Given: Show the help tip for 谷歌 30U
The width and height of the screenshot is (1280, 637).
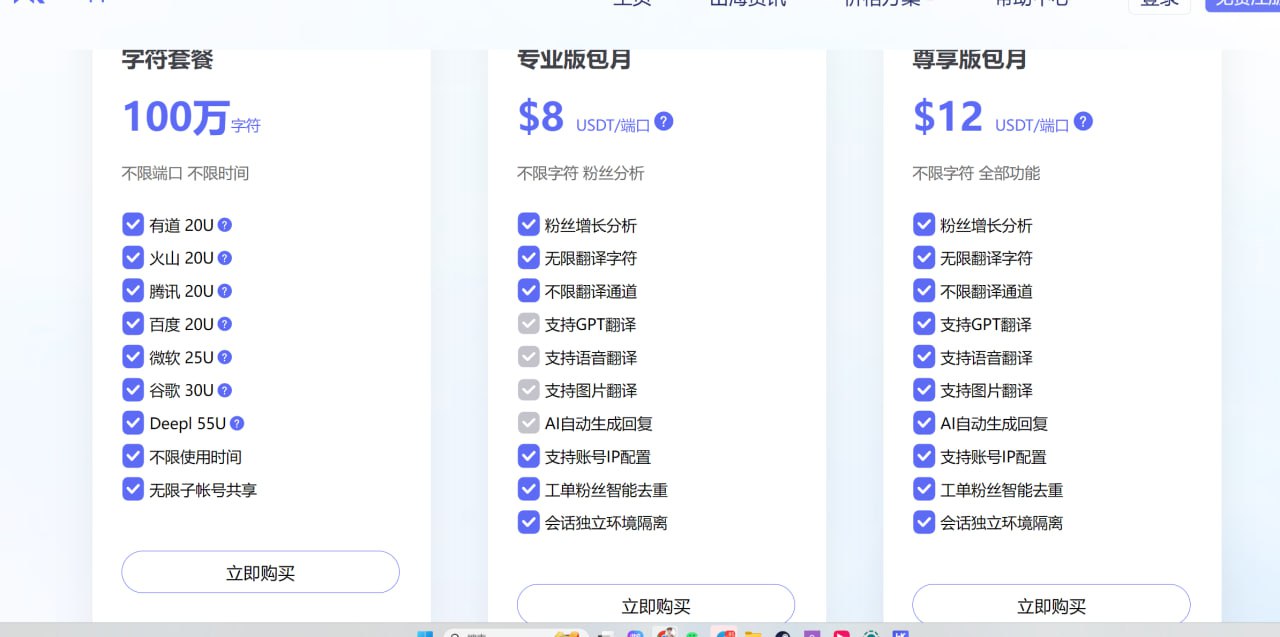Looking at the screenshot, I should 225,390.
